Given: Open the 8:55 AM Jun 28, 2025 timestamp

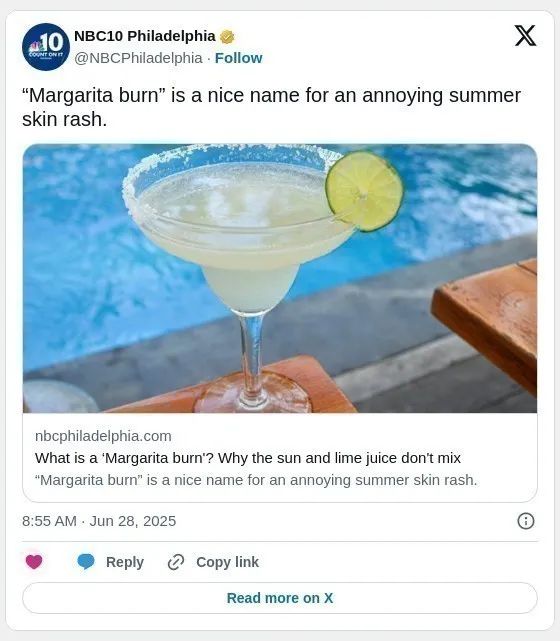Looking at the screenshot, I should coord(99,521).
